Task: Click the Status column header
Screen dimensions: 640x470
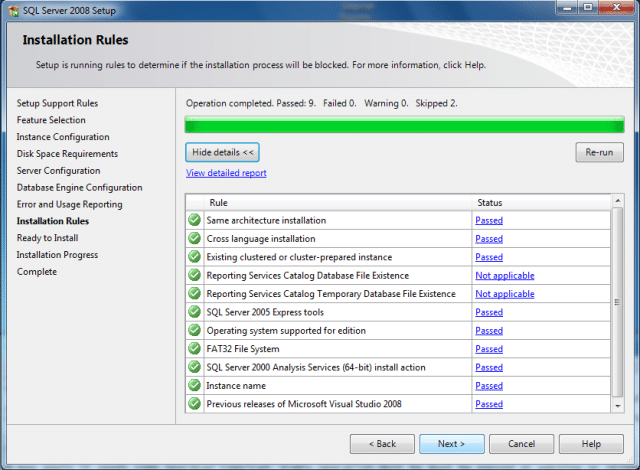Action: click(x=542, y=203)
